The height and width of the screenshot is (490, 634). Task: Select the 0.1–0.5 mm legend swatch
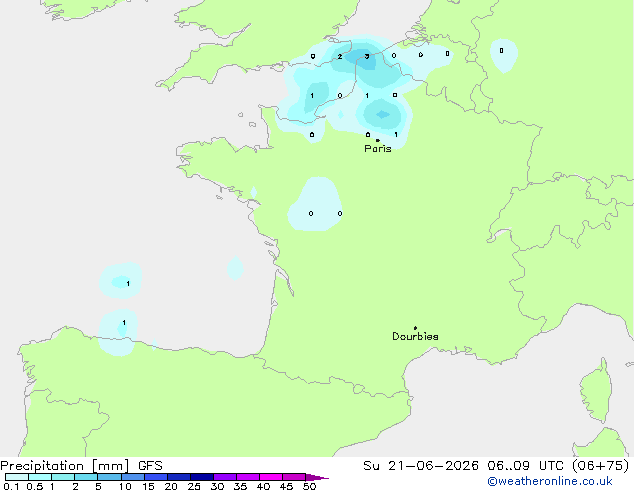pos(17,477)
